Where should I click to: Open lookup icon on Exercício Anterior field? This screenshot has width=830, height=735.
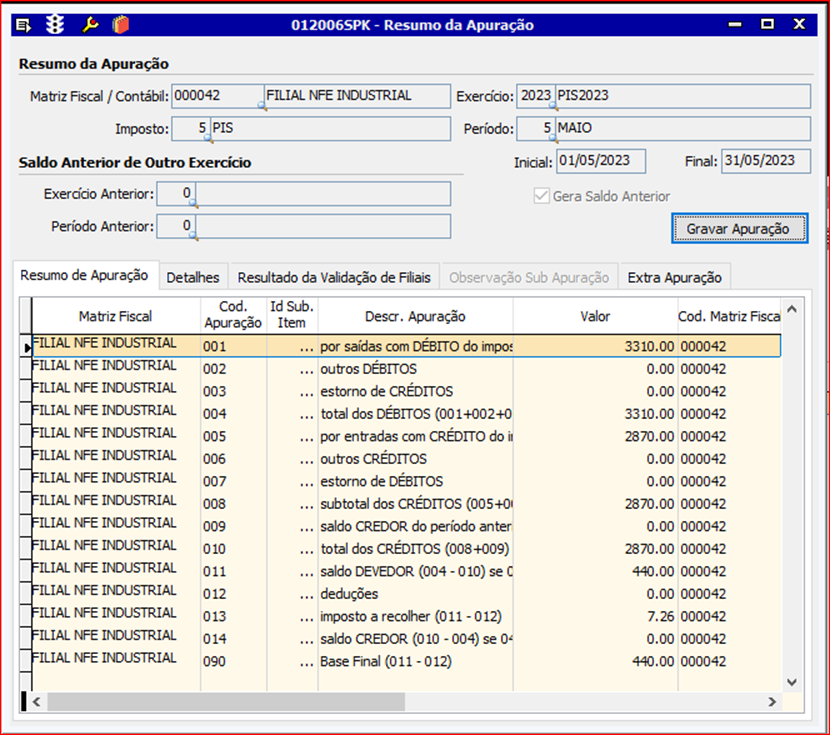pyautogui.click(x=192, y=202)
